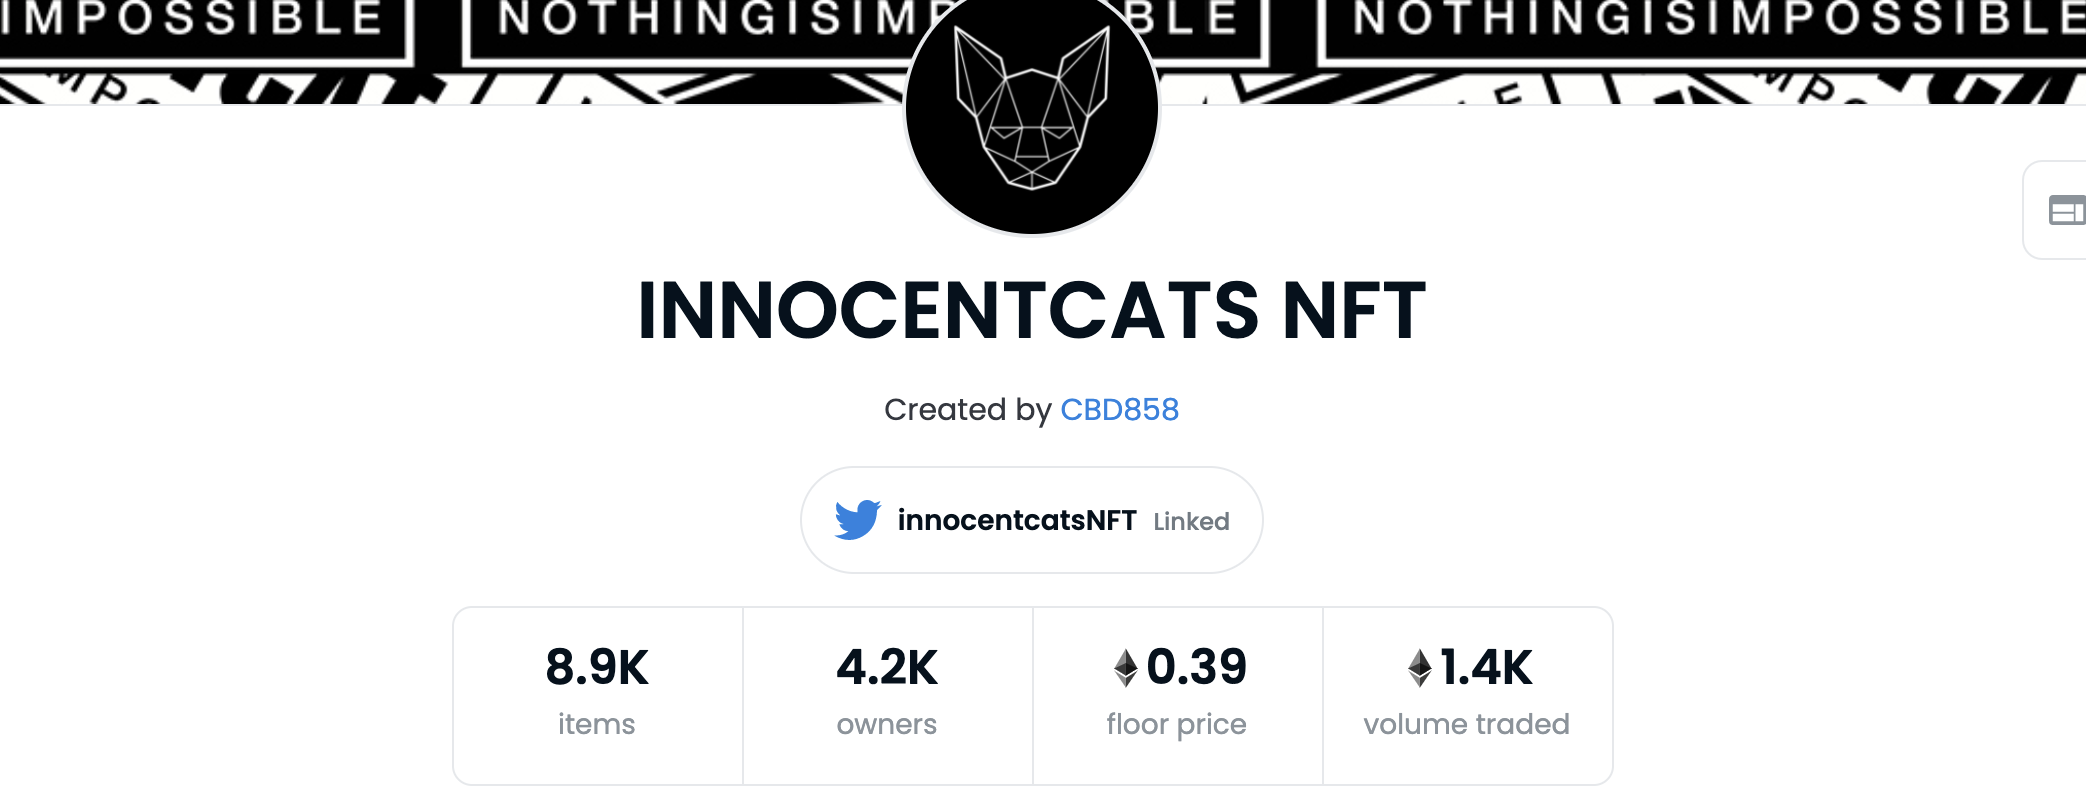The image size is (2086, 794).
Task: Open the innocentcatsNFT Twitter handle
Action: [x=1017, y=520]
